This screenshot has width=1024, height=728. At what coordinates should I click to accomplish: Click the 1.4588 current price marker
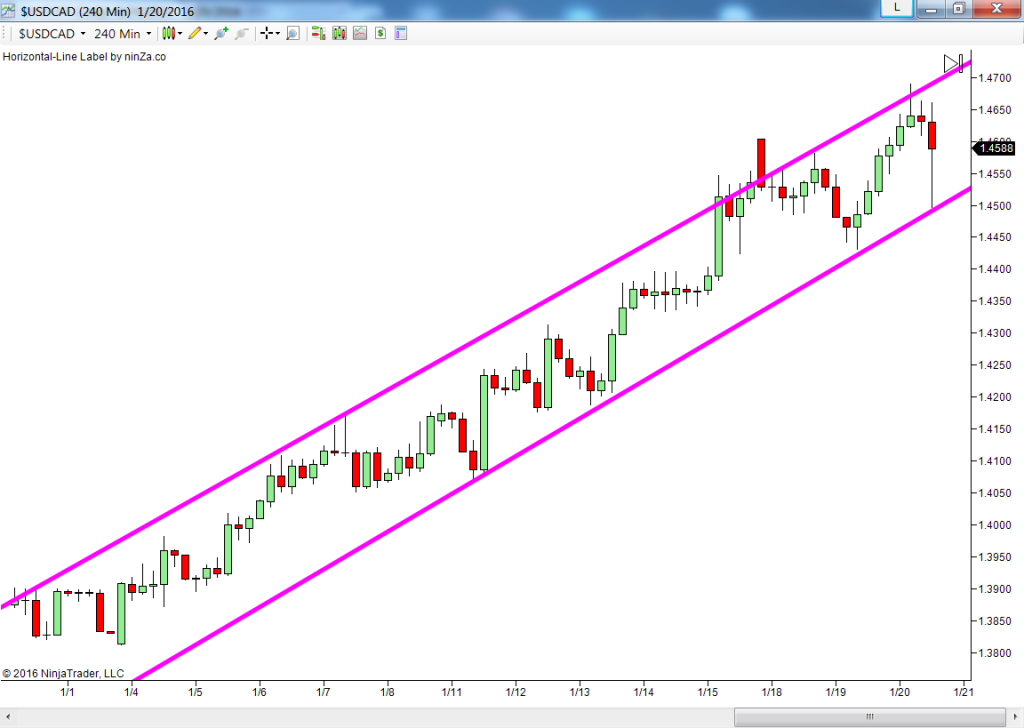pos(994,148)
